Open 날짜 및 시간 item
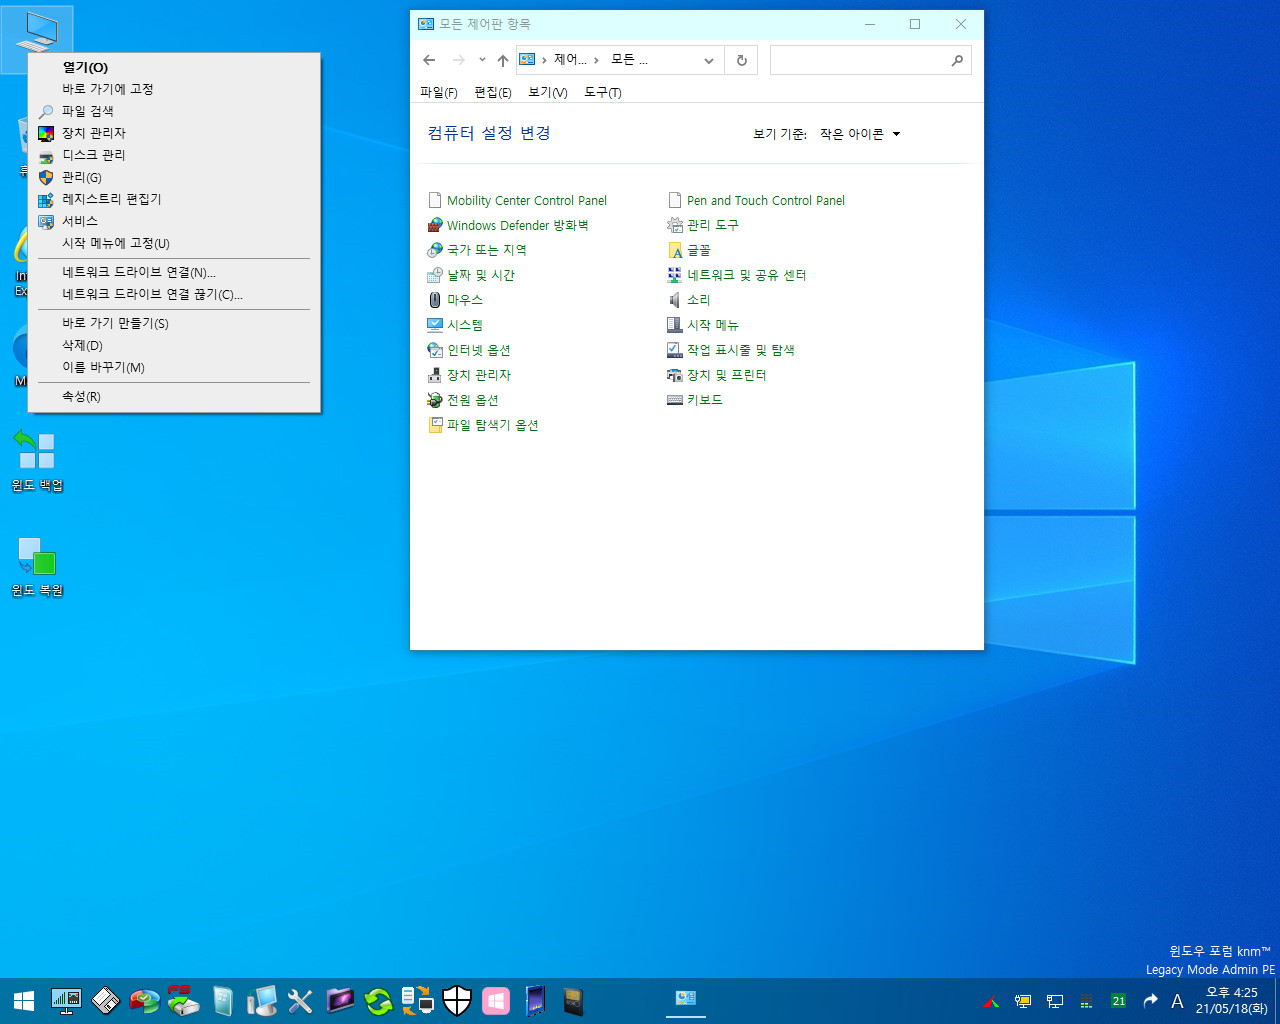The height and width of the screenshot is (1024, 1280). point(471,275)
